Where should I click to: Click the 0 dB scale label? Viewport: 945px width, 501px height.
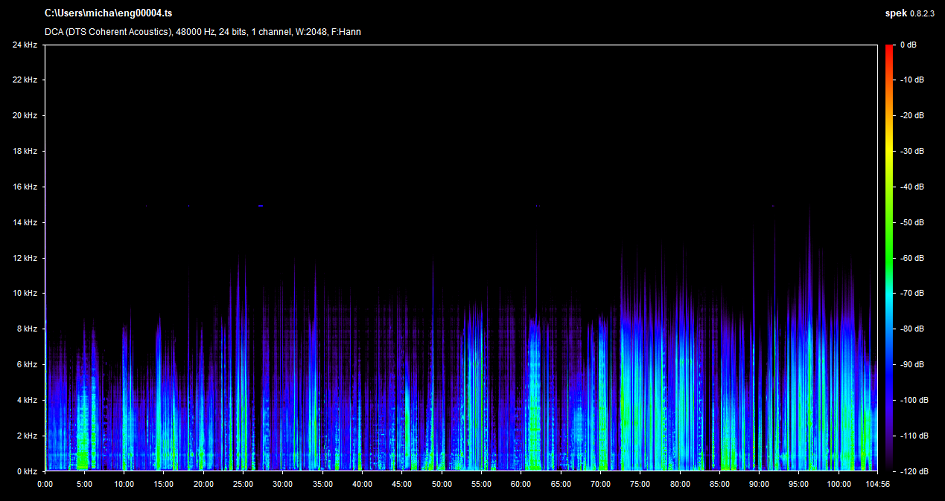pos(909,45)
